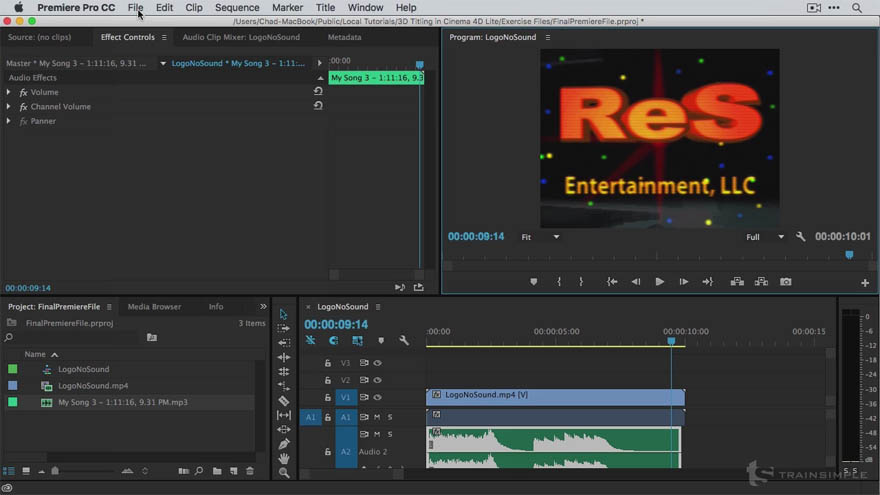Image resolution: width=880 pixels, height=495 pixels.
Task: Toggle linked selection in timeline
Action: (x=358, y=341)
